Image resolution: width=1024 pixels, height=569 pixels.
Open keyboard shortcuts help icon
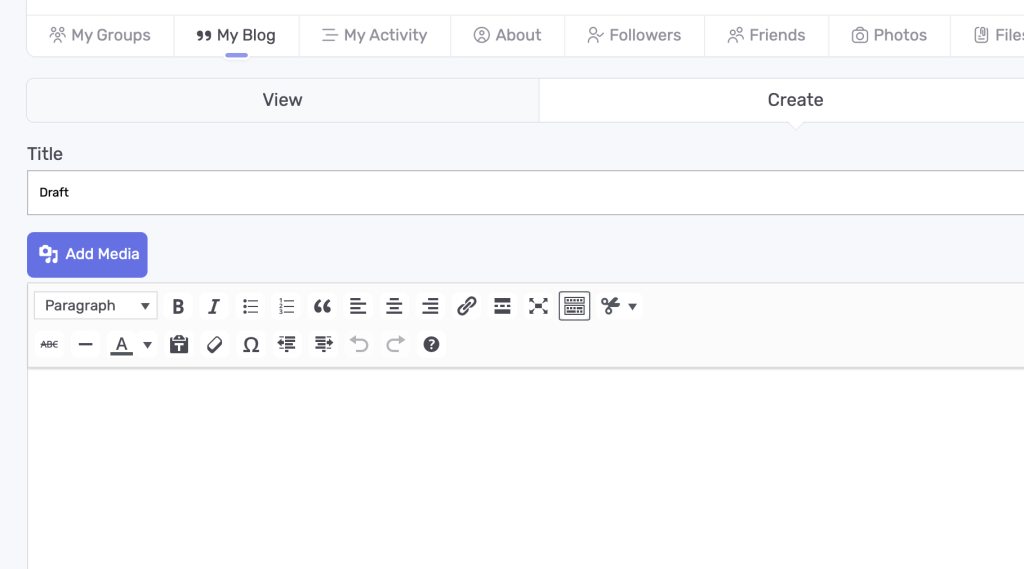[x=431, y=344]
